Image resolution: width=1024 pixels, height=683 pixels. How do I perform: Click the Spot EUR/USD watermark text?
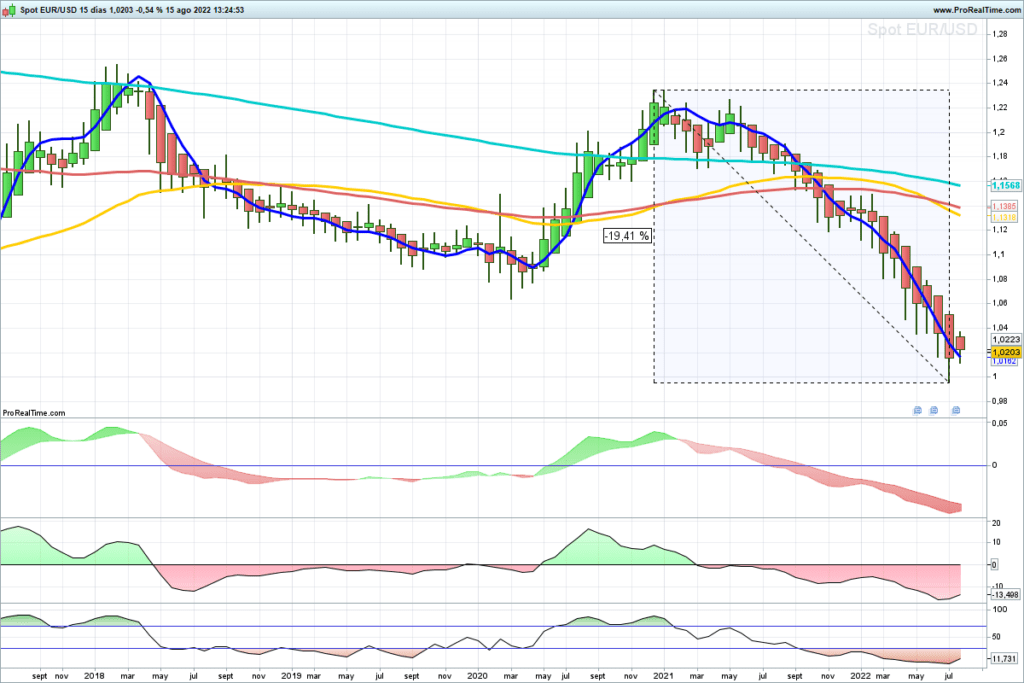(922, 29)
